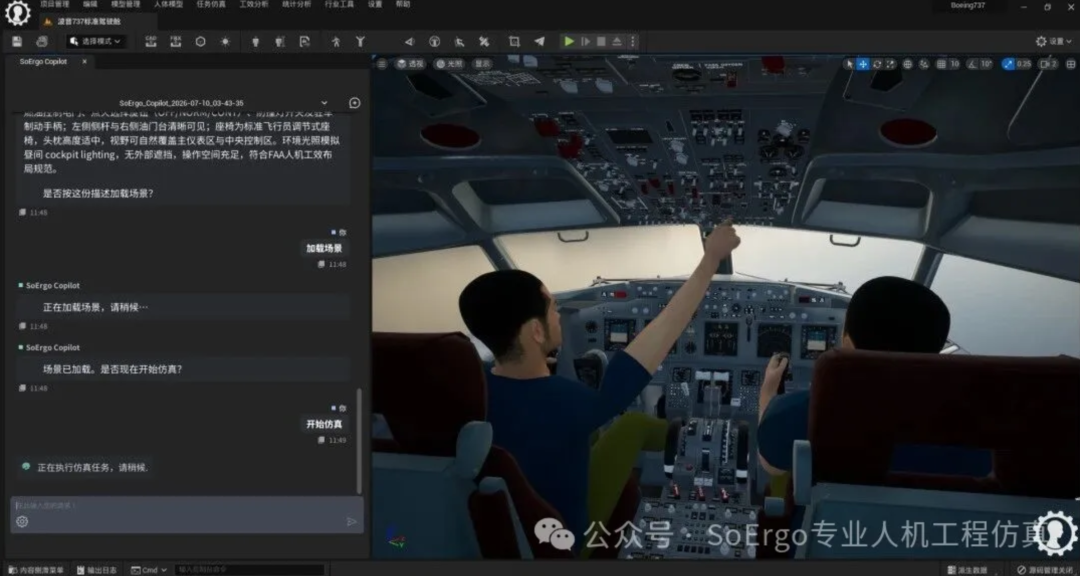This screenshot has height=576, width=1080.
Task: Add a primitive with the hexagon cube icon
Action: pos(200,41)
